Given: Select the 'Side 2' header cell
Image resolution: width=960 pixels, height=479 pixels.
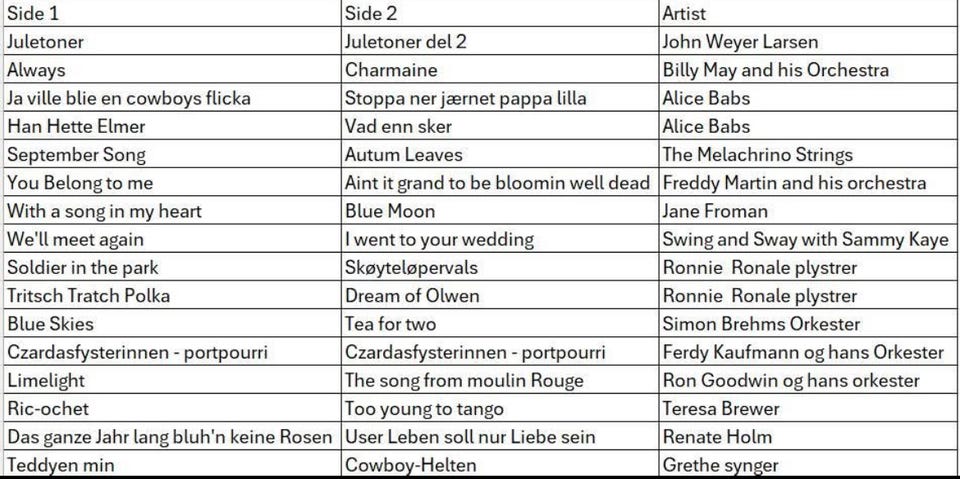Looking at the screenshot, I should coord(500,13).
